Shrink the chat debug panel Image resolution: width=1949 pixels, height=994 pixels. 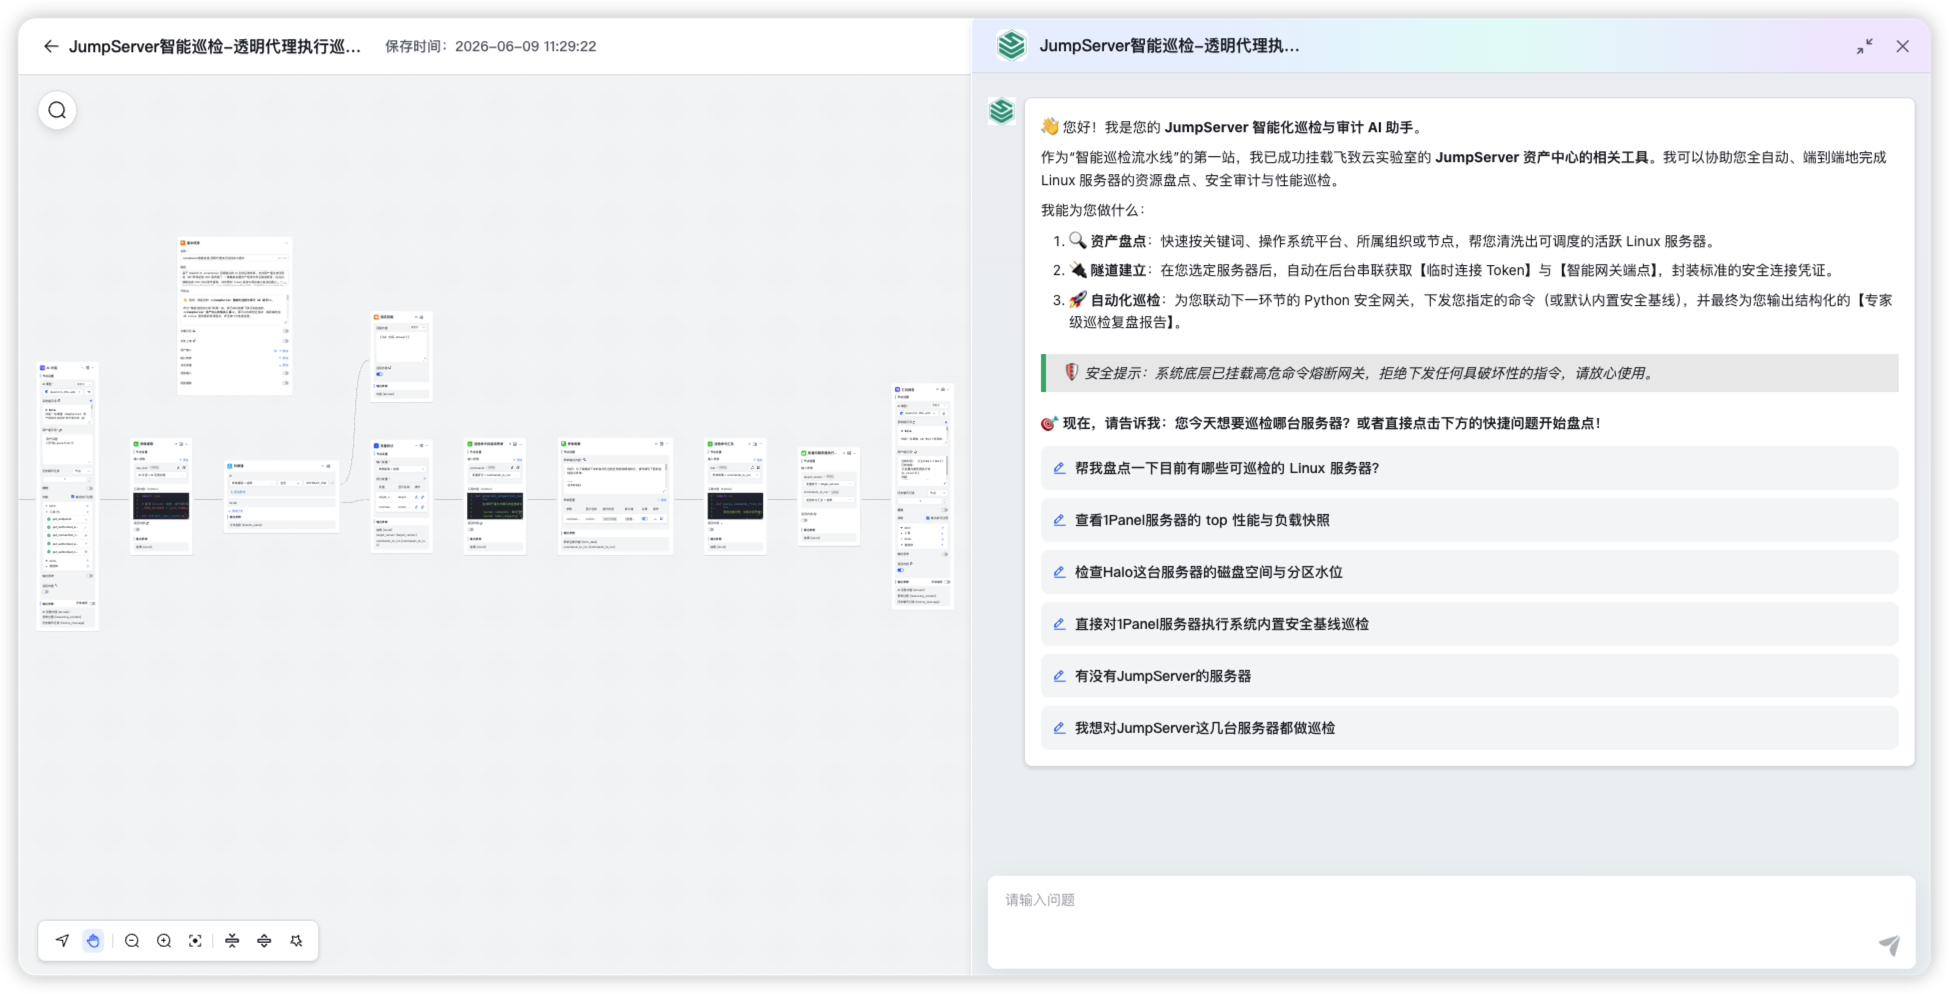click(x=1865, y=46)
